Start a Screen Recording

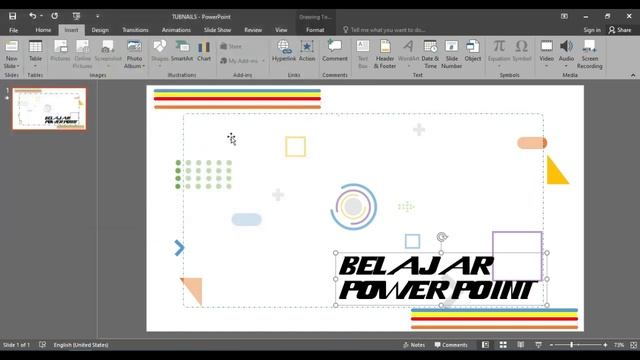[x=589, y=54]
